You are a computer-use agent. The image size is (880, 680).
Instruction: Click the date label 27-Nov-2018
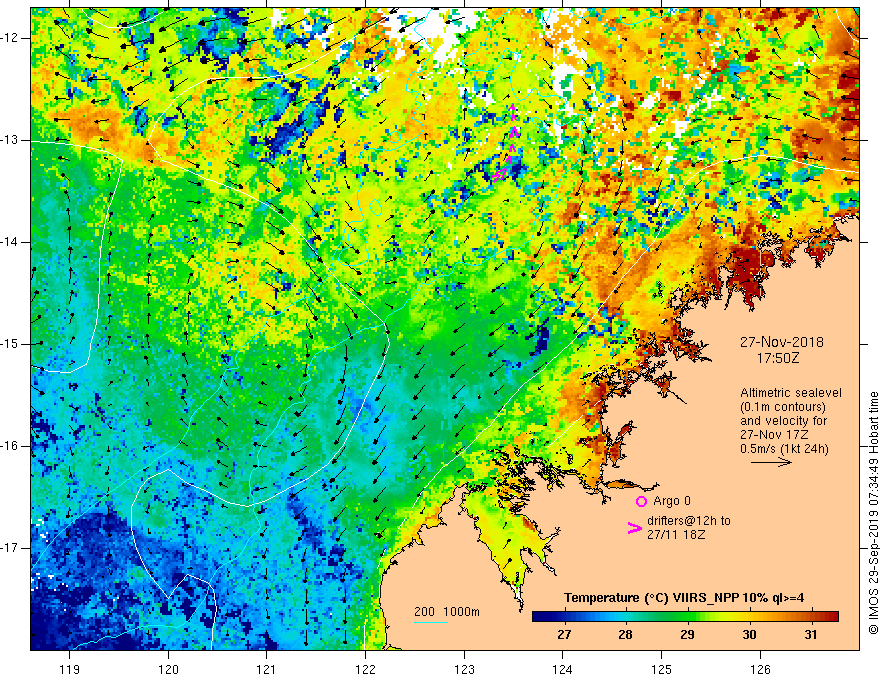(781, 342)
